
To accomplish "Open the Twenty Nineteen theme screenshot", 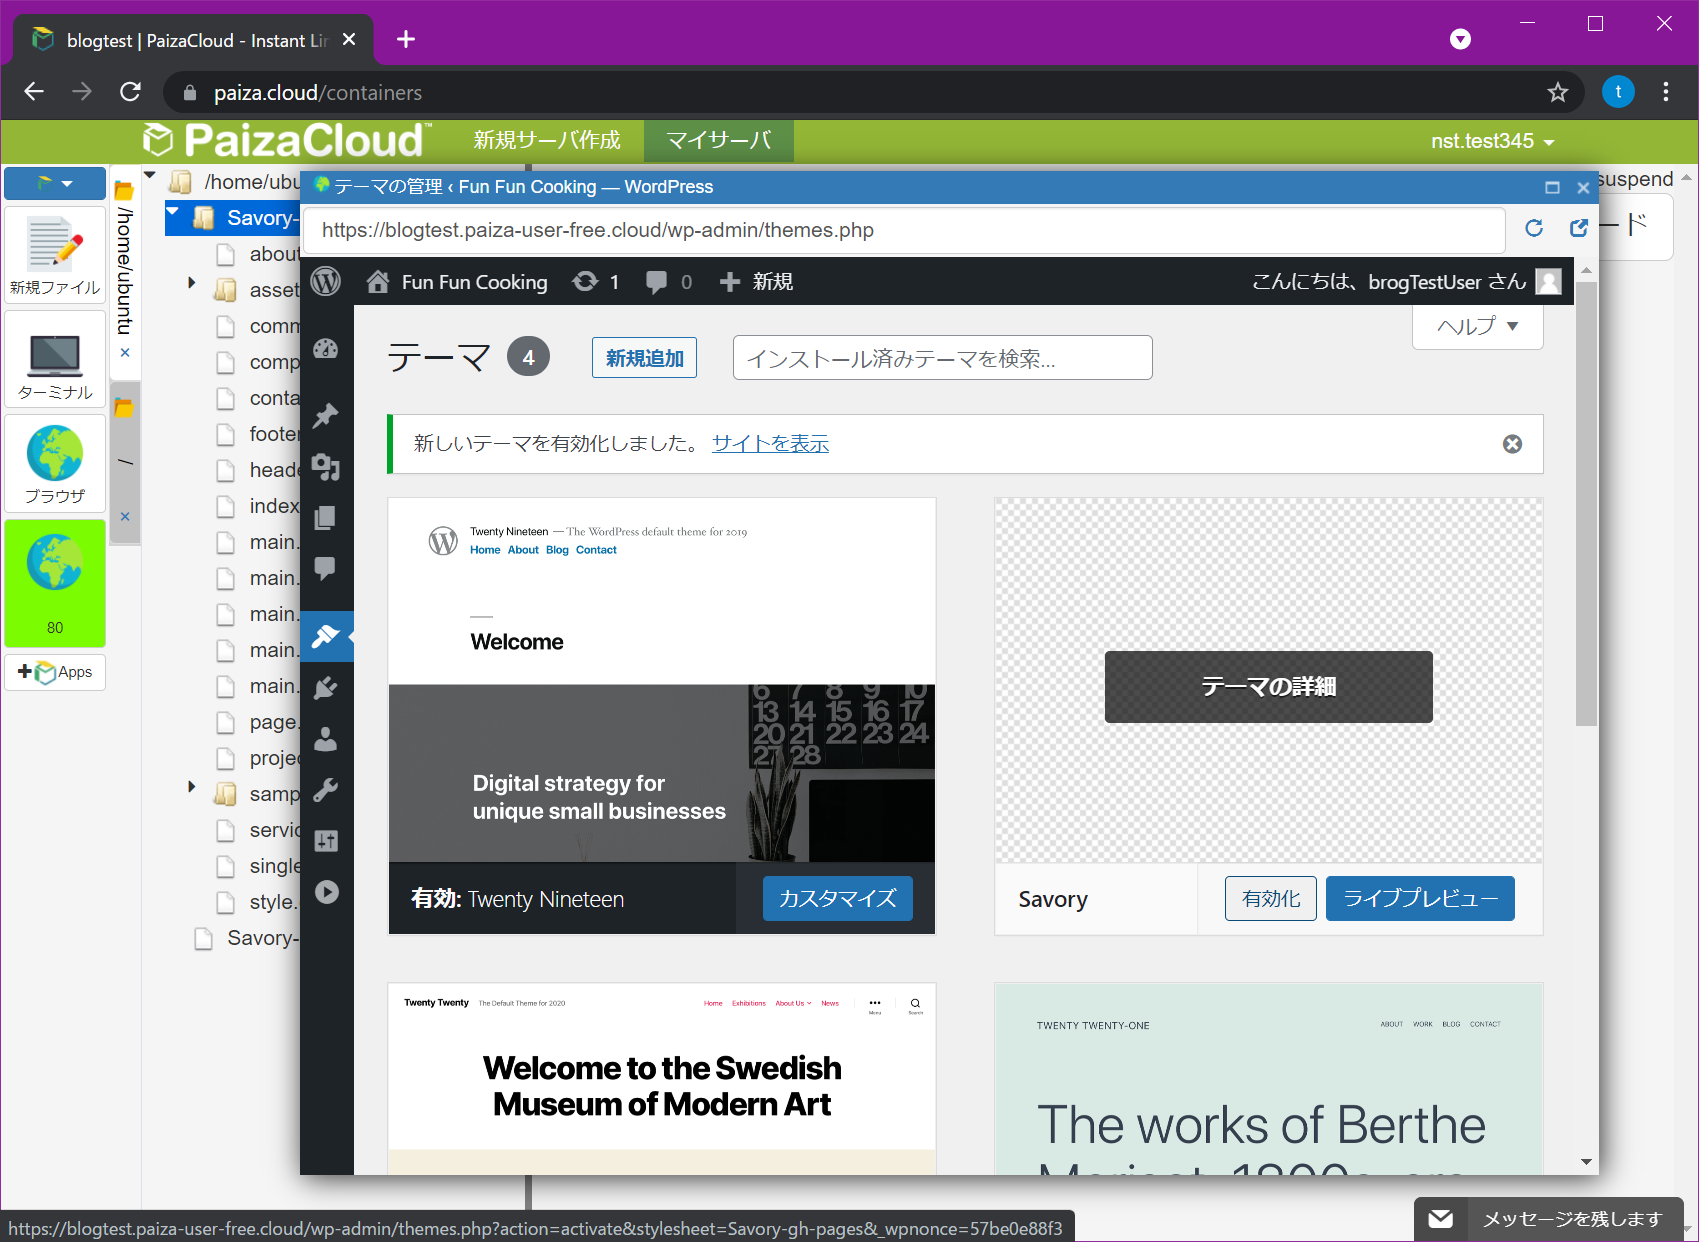I will (662, 680).
